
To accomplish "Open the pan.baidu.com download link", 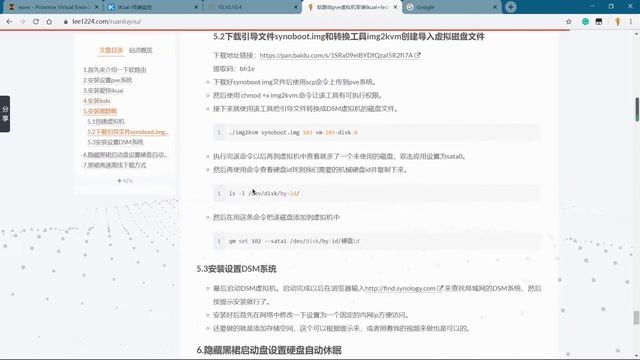I will (x=340, y=55).
